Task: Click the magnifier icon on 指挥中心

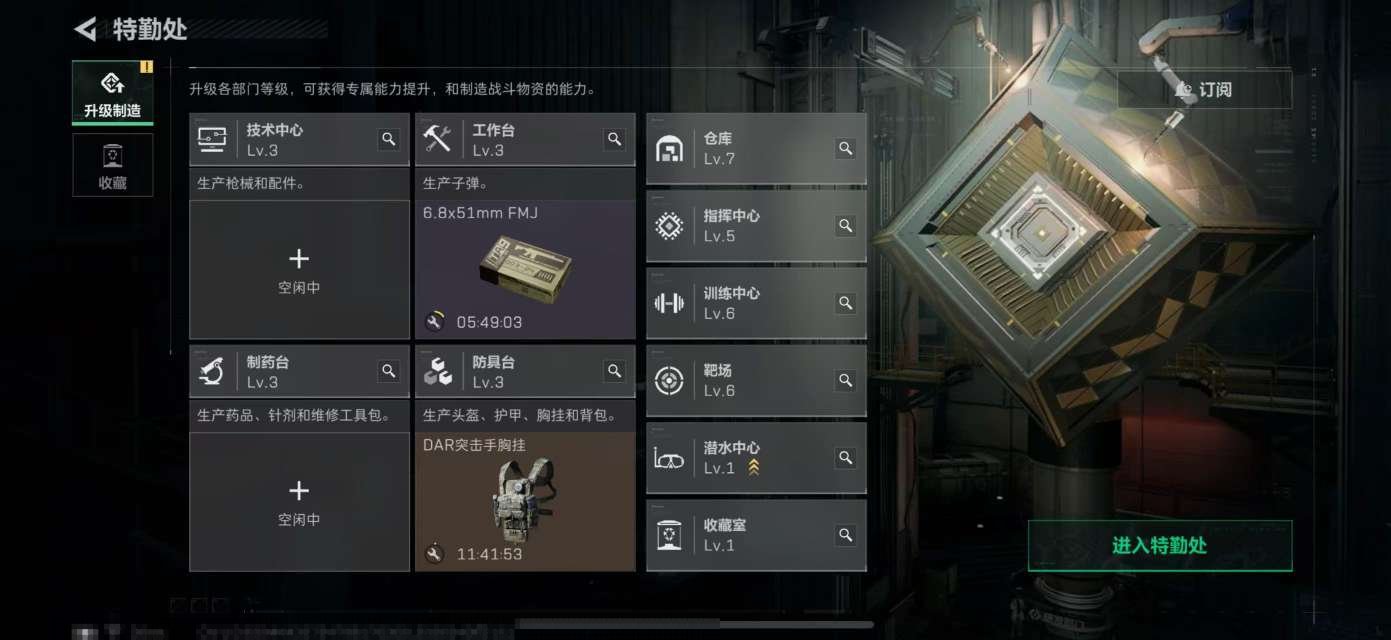Action: coord(846,225)
